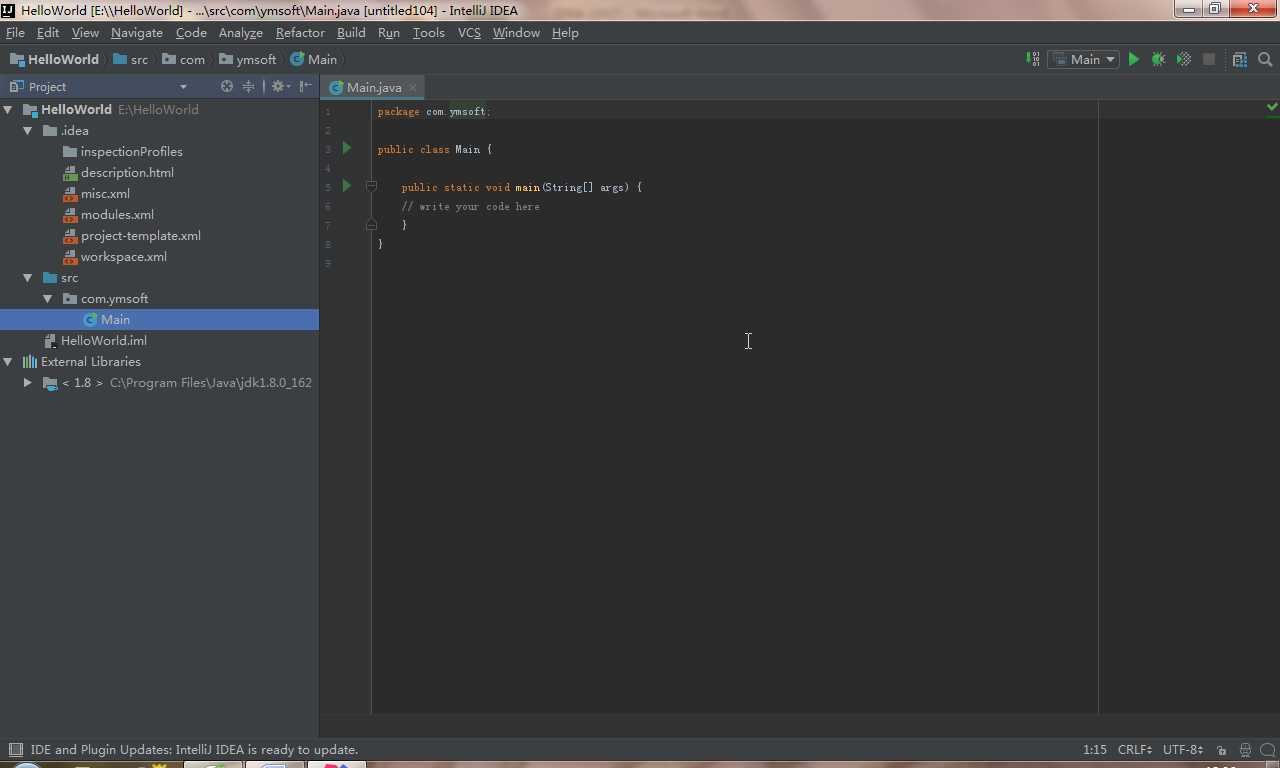Run Main with coverage icon
This screenshot has width=1280, height=768.
(x=1184, y=59)
